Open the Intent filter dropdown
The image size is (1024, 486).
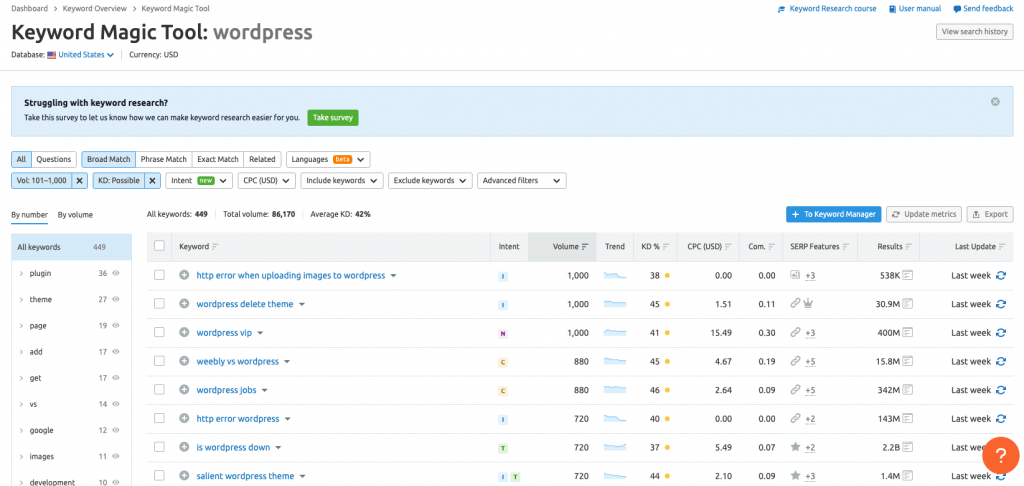pos(199,181)
